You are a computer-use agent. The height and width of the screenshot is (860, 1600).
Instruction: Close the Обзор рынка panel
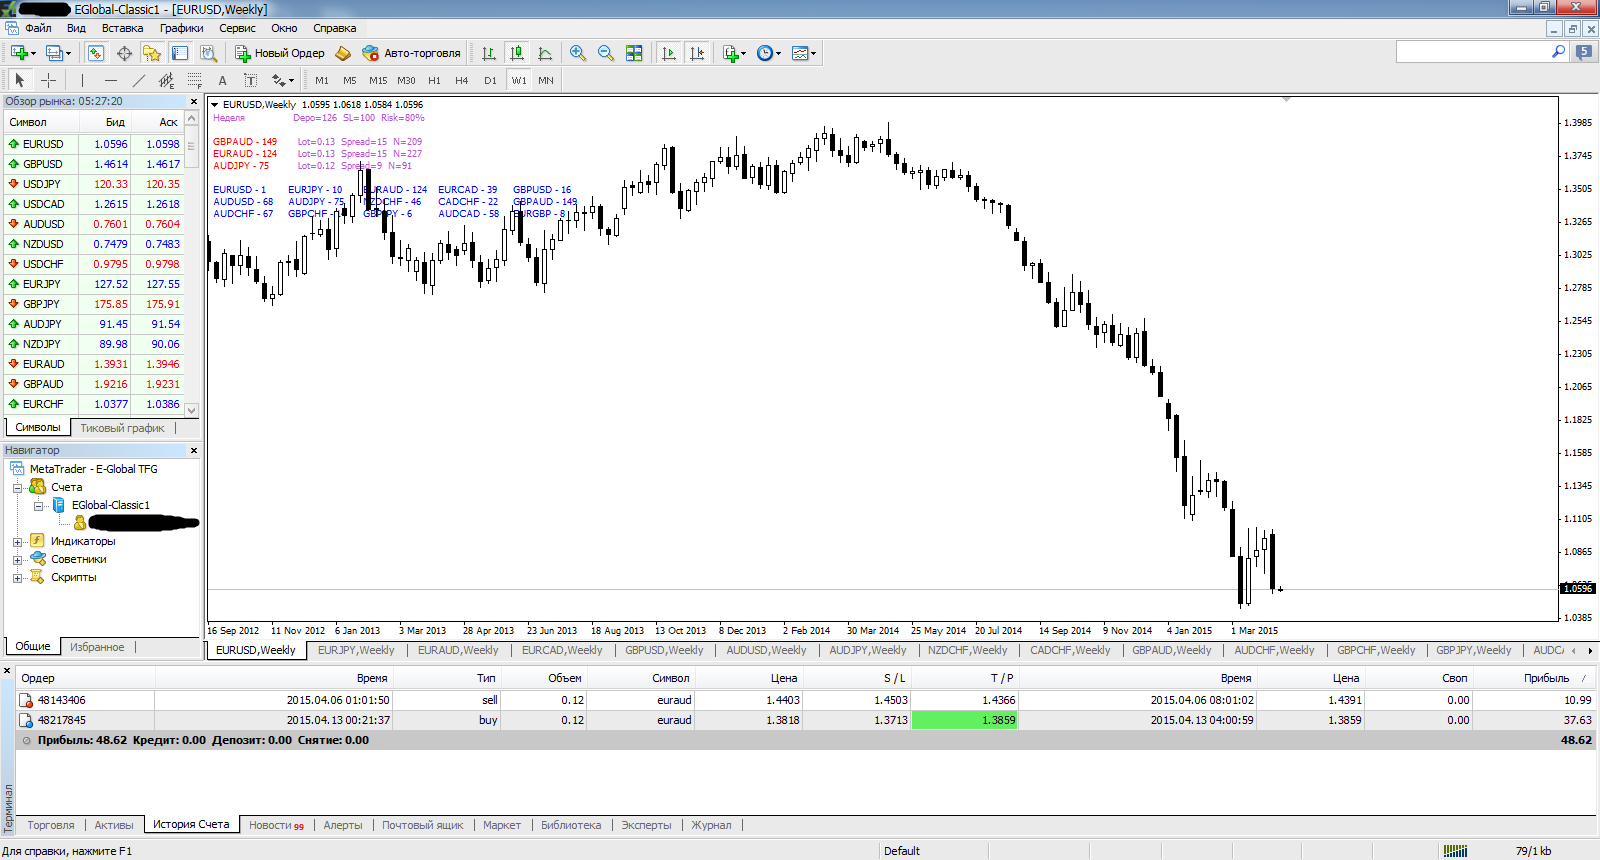pyautogui.click(x=194, y=102)
